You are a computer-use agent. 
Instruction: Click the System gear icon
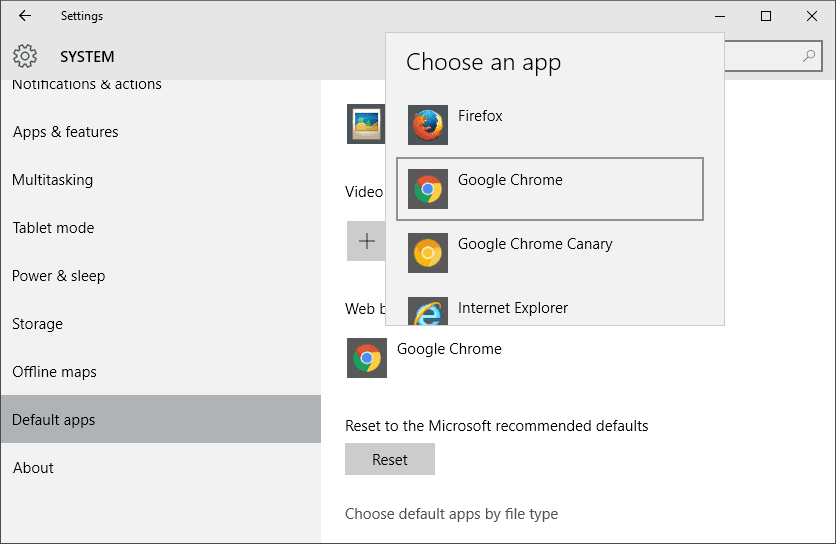point(25,55)
